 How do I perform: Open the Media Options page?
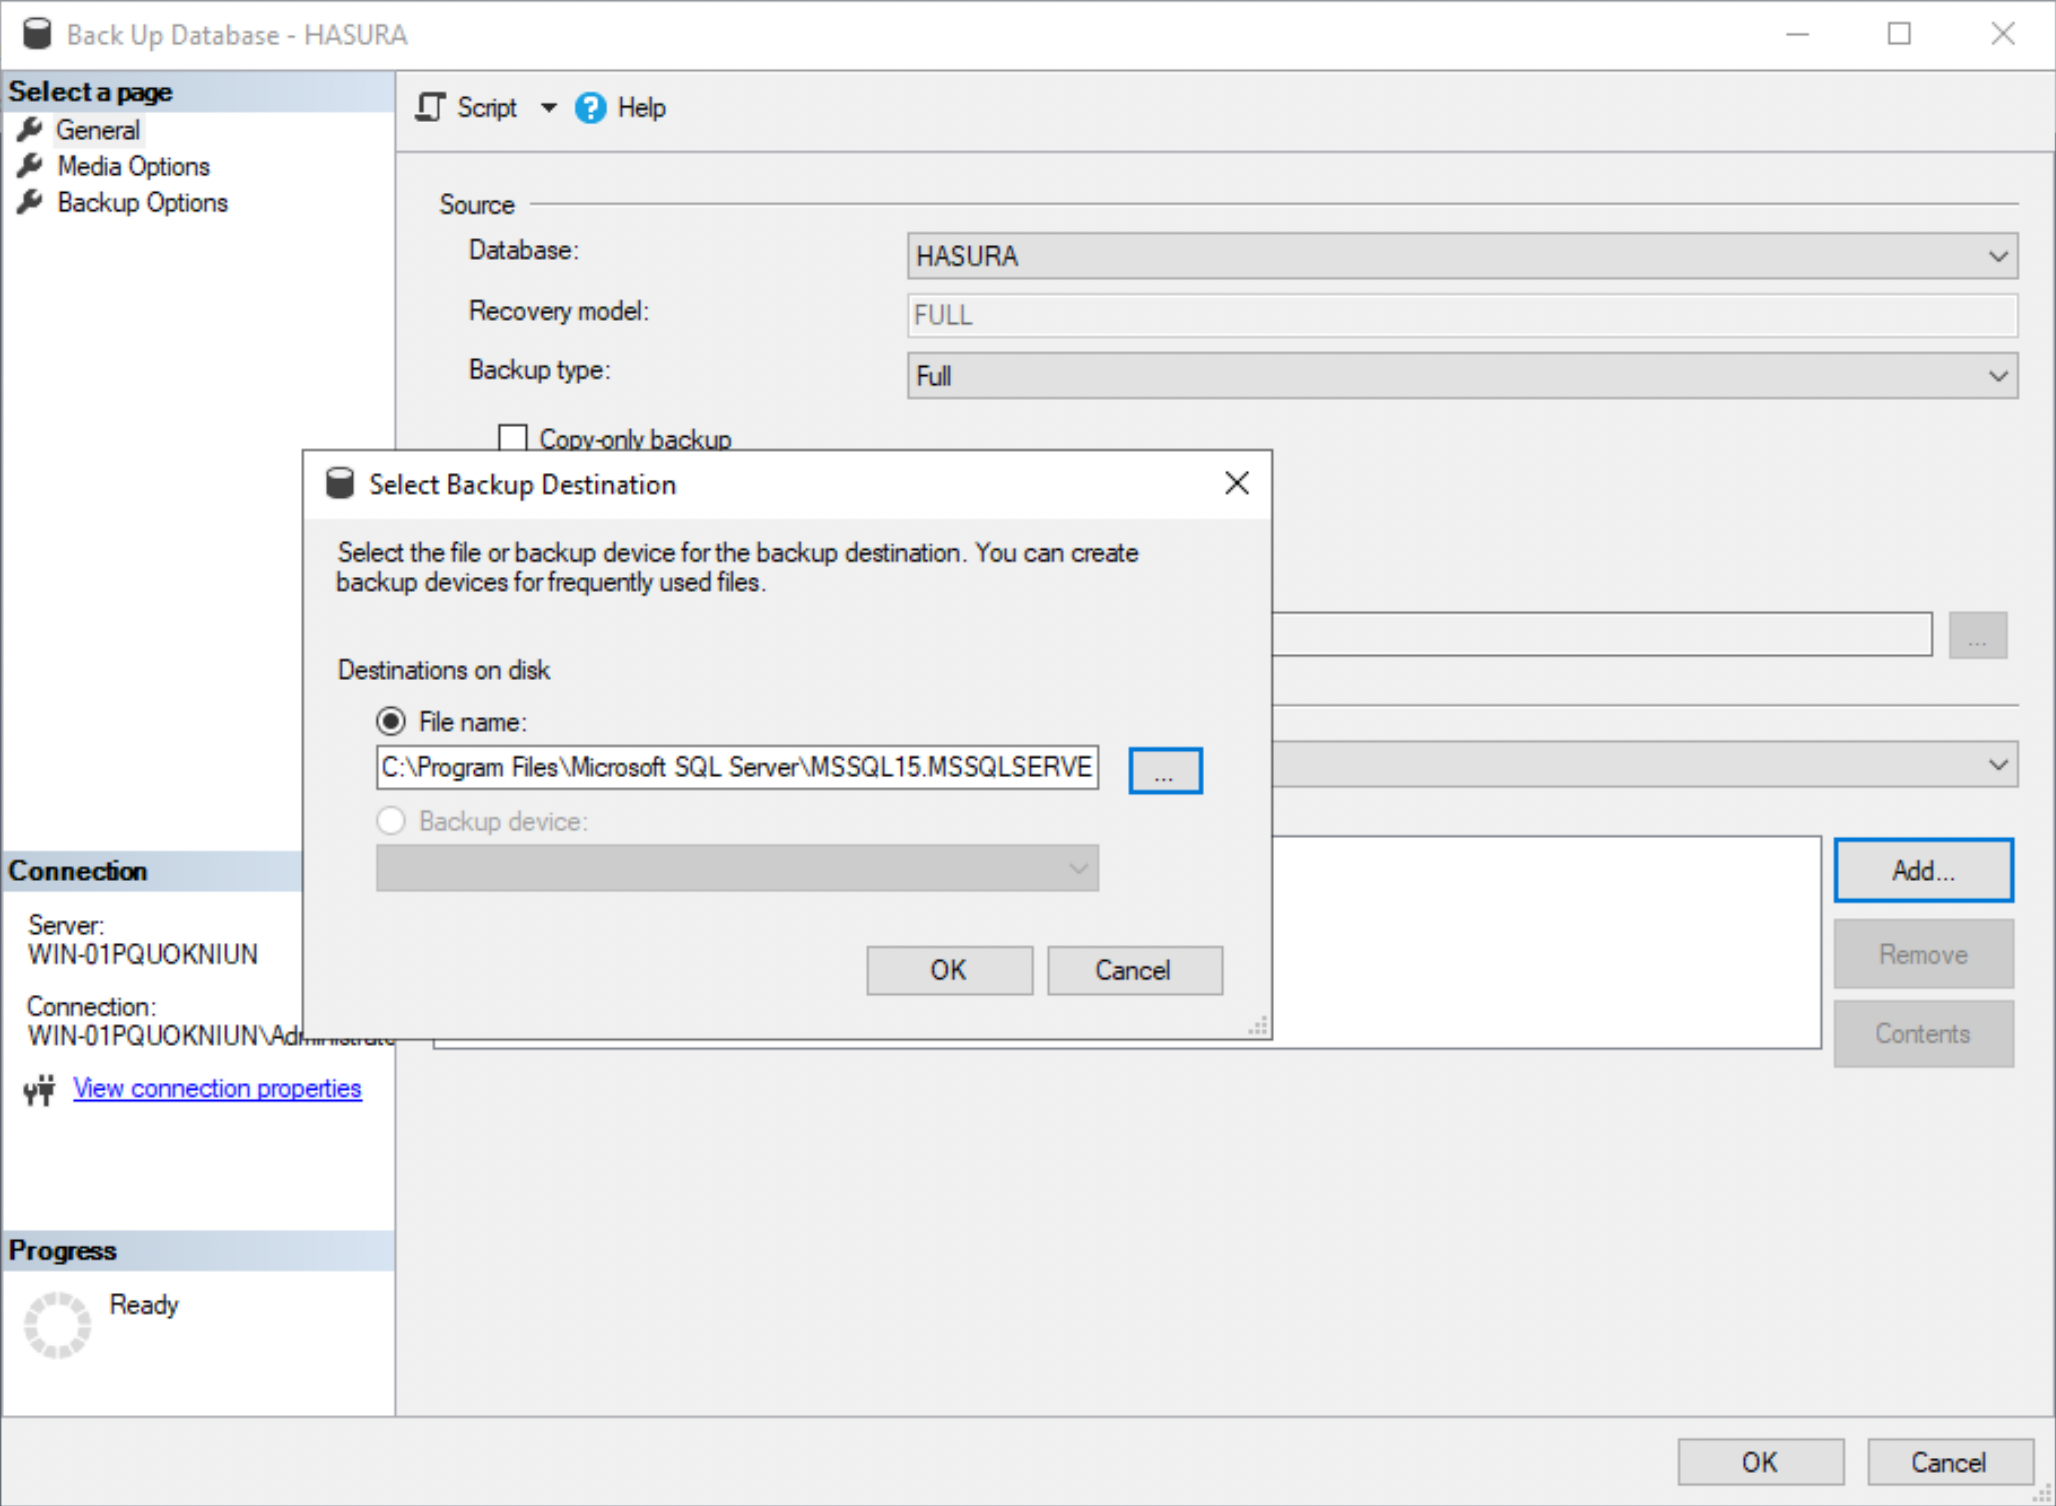coord(133,166)
